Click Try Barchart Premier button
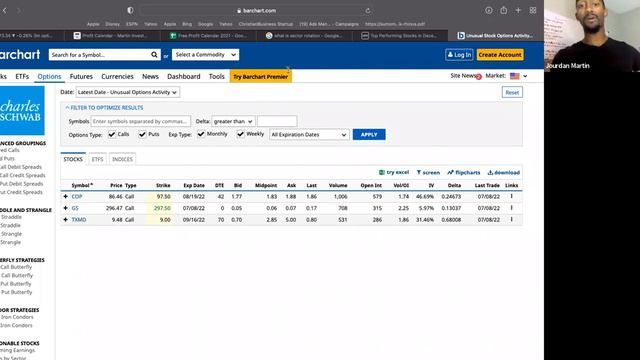This screenshot has width=640, height=360. [x=260, y=76]
